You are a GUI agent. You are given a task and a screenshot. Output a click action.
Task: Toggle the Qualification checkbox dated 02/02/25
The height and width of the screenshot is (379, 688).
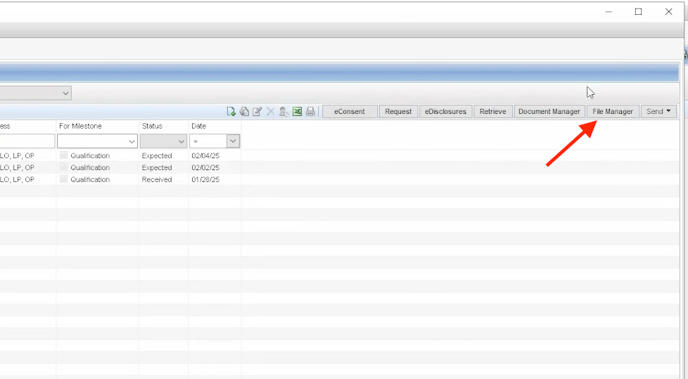pos(64,167)
